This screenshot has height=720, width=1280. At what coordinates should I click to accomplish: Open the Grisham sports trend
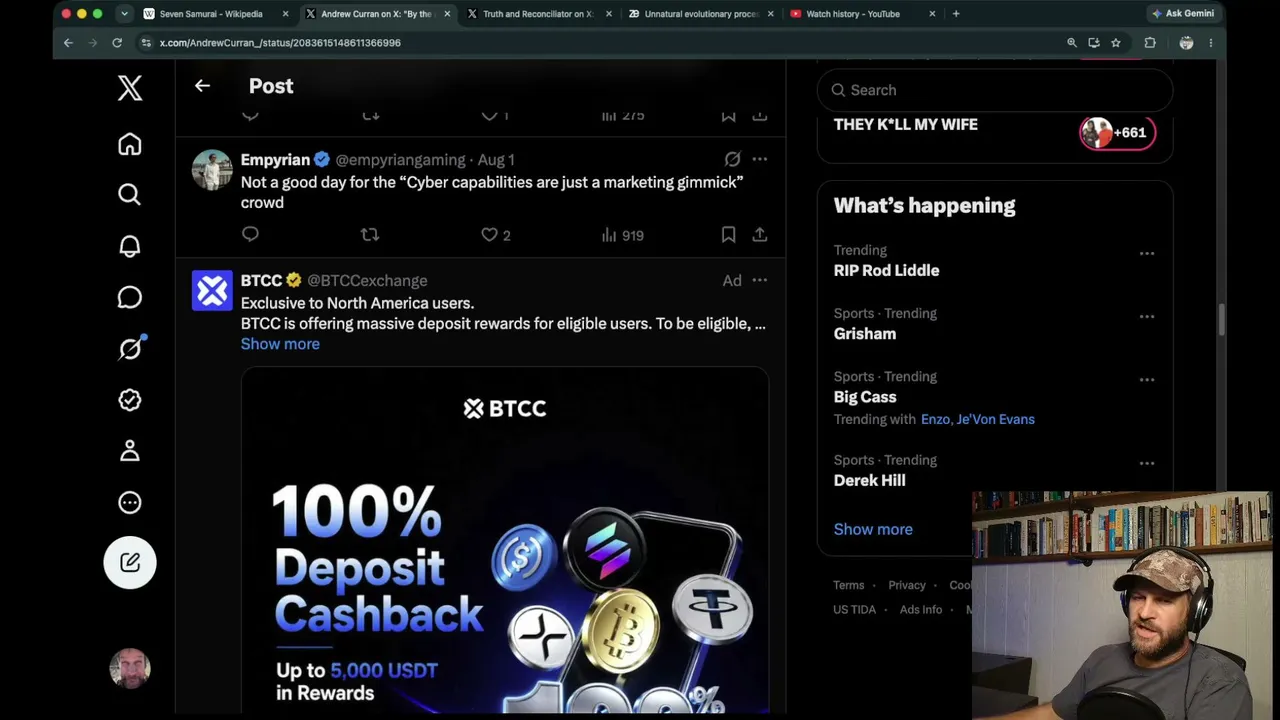point(865,334)
